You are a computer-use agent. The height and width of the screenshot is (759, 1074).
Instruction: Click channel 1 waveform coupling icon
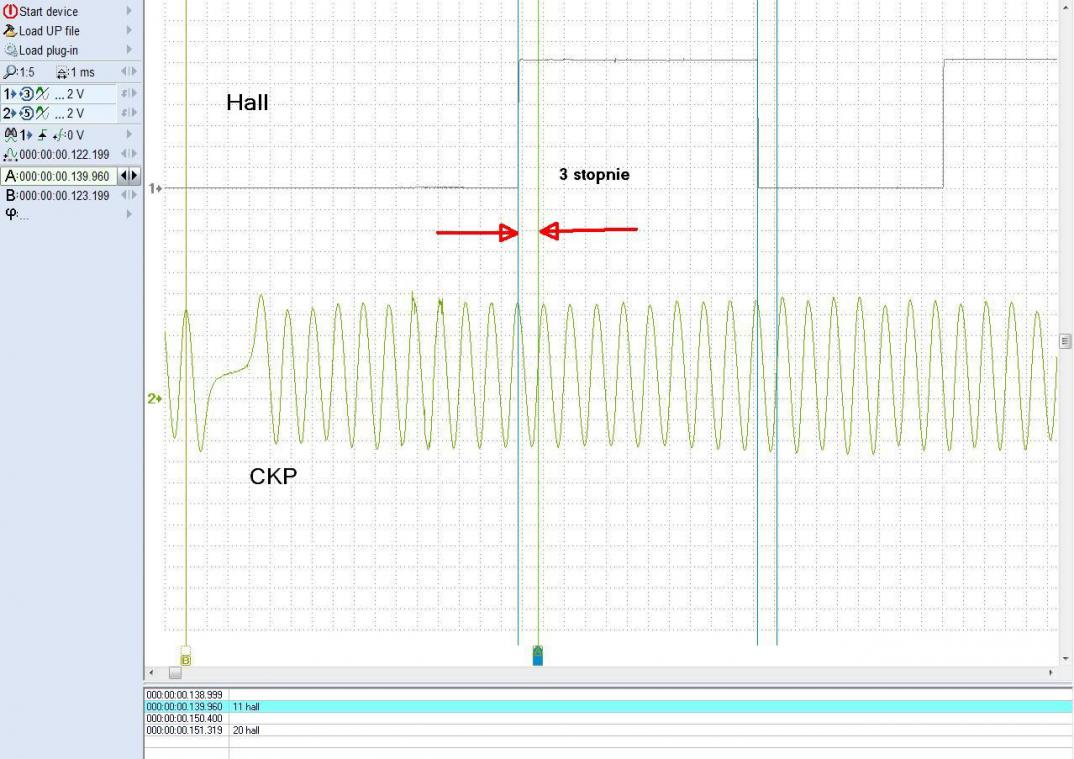(x=42, y=93)
